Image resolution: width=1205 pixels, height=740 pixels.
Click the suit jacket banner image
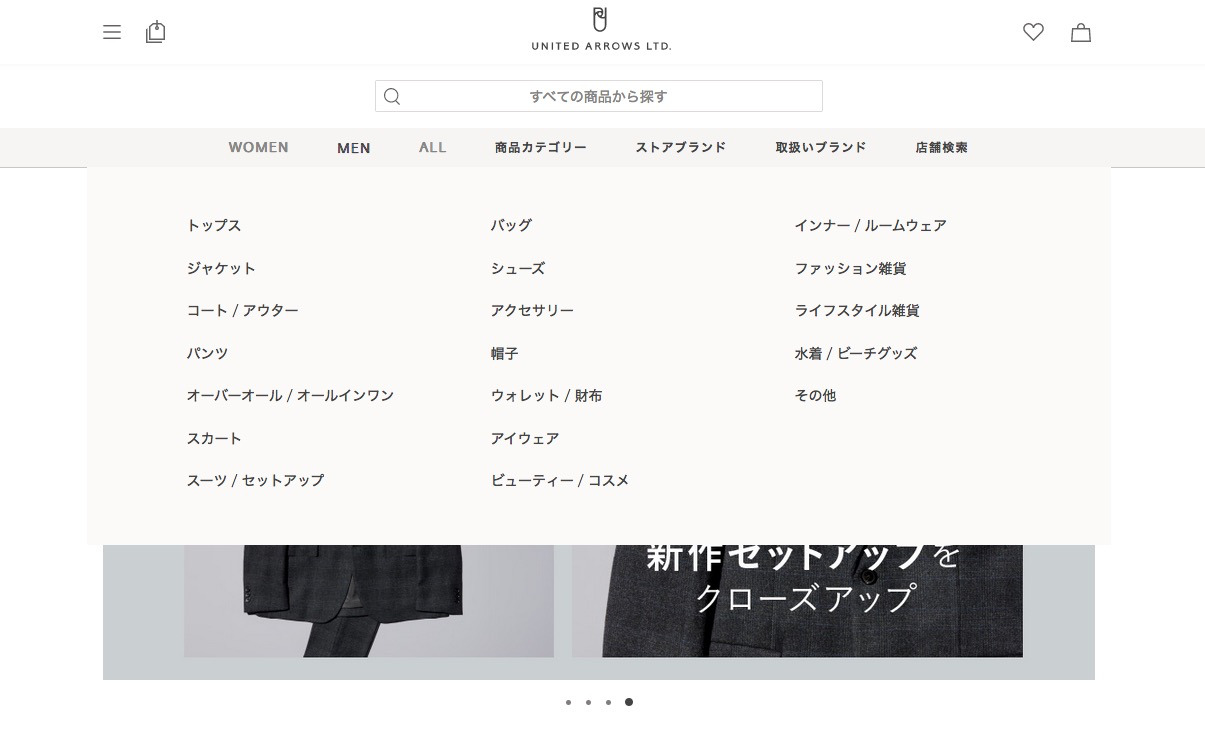click(368, 602)
